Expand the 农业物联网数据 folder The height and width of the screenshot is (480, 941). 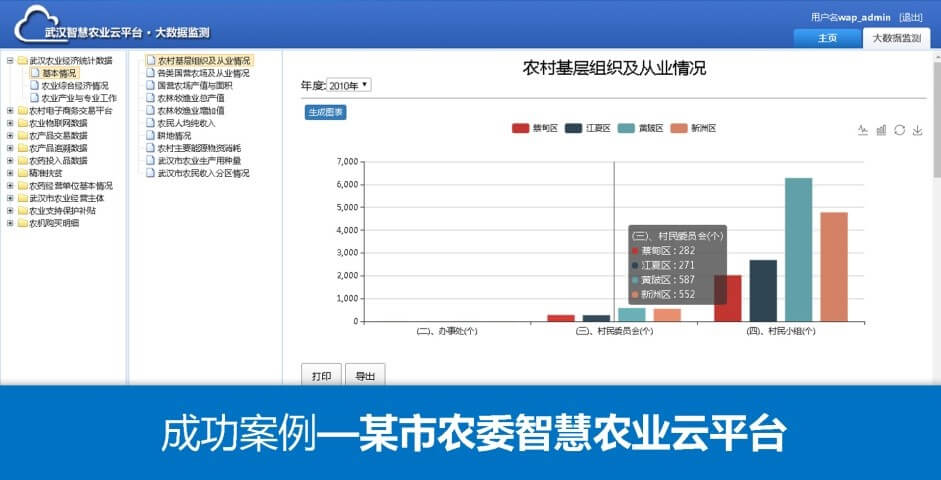pos(10,123)
